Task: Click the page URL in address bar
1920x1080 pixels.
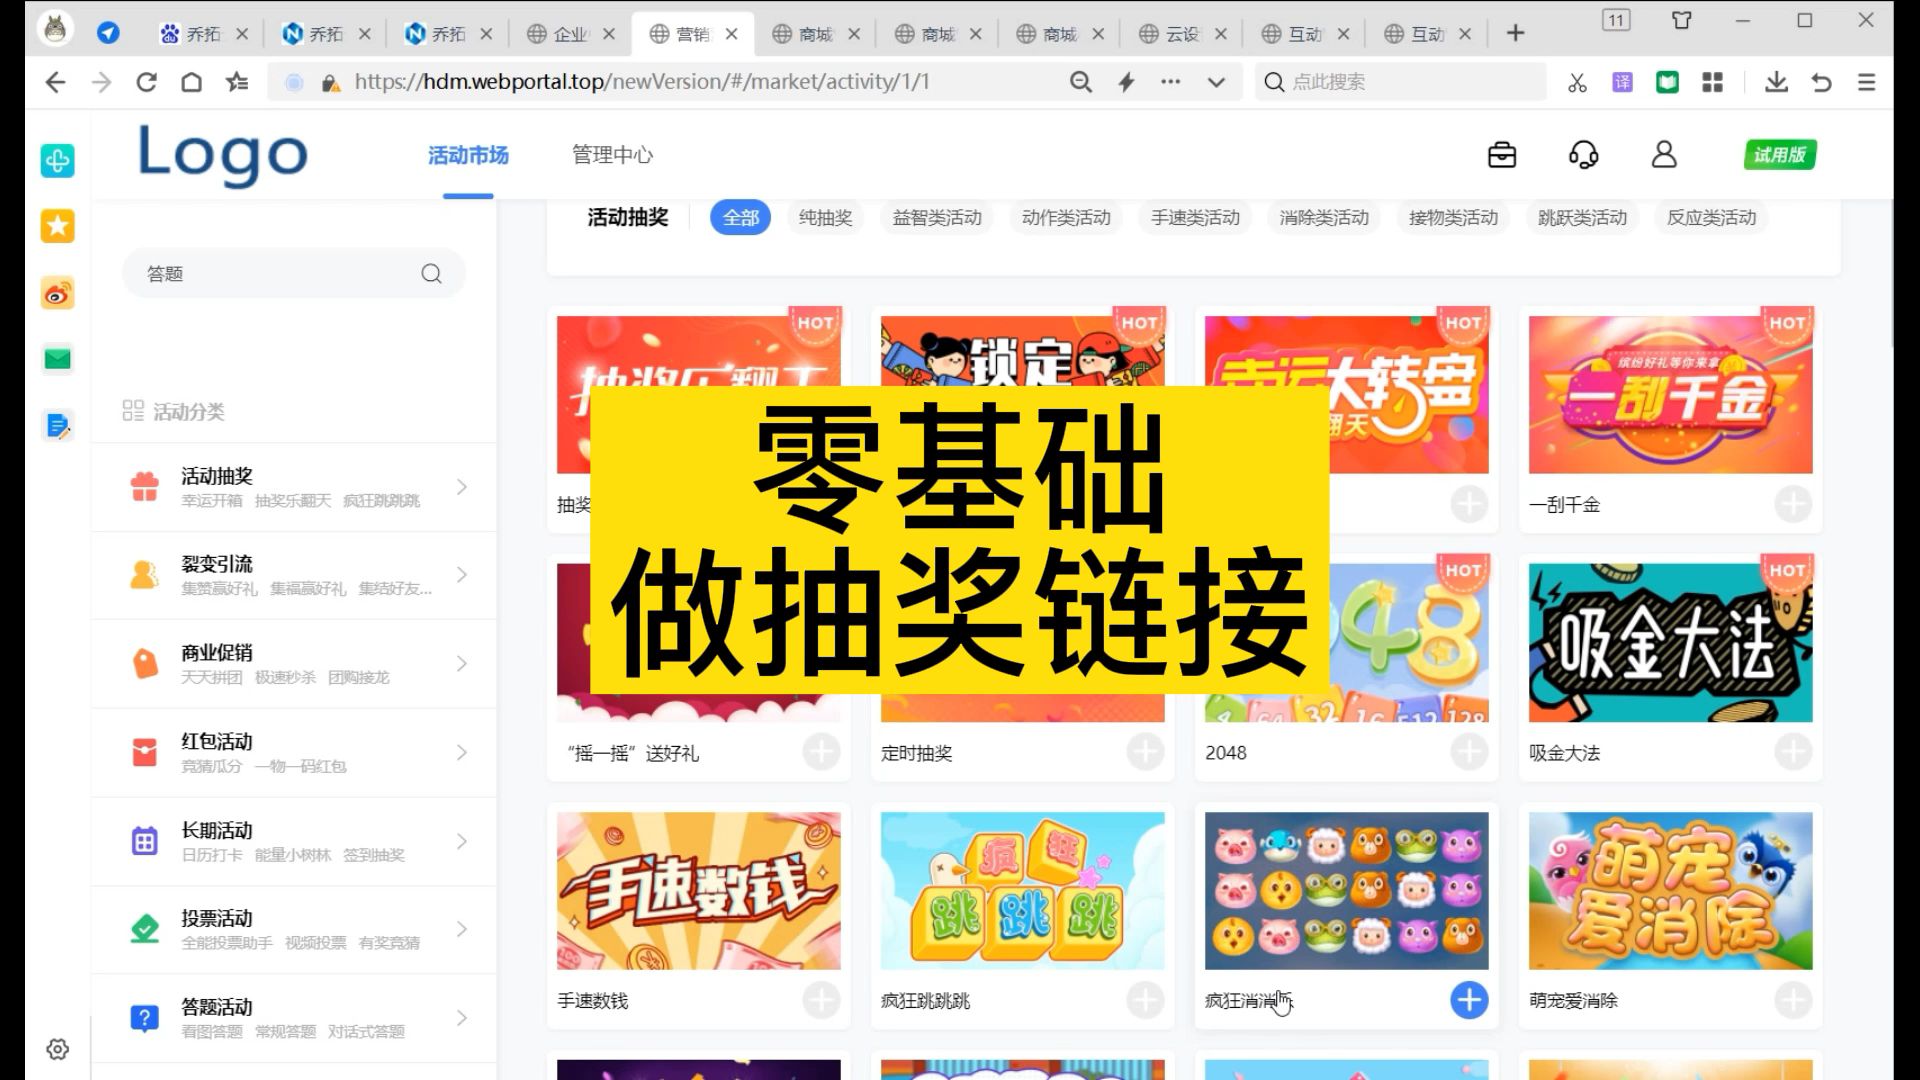Action: pos(642,82)
